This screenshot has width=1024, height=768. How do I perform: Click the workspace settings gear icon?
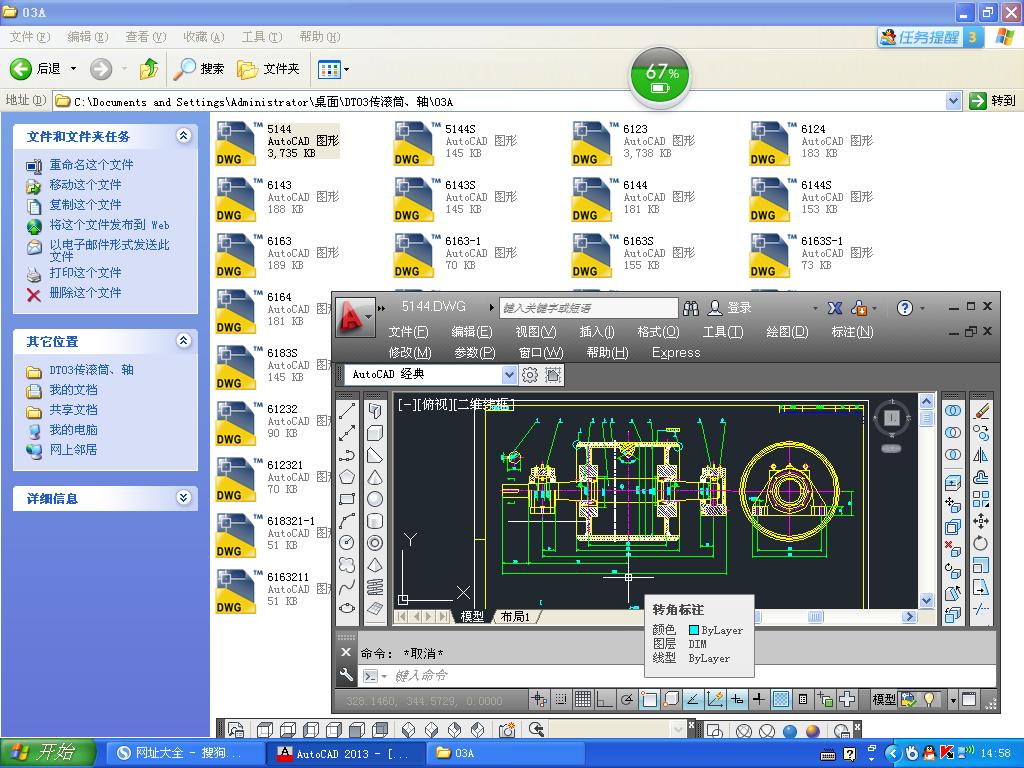pos(530,374)
